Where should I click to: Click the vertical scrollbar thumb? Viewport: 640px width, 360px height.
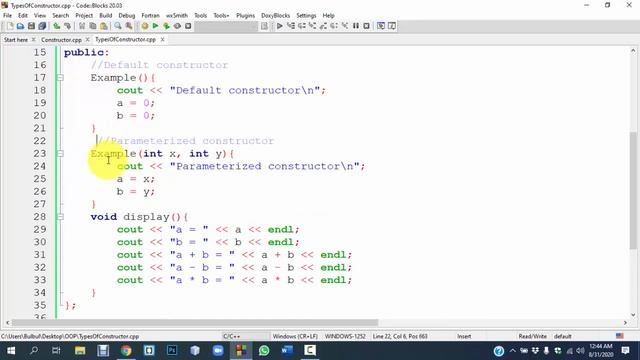[x=633, y=190]
